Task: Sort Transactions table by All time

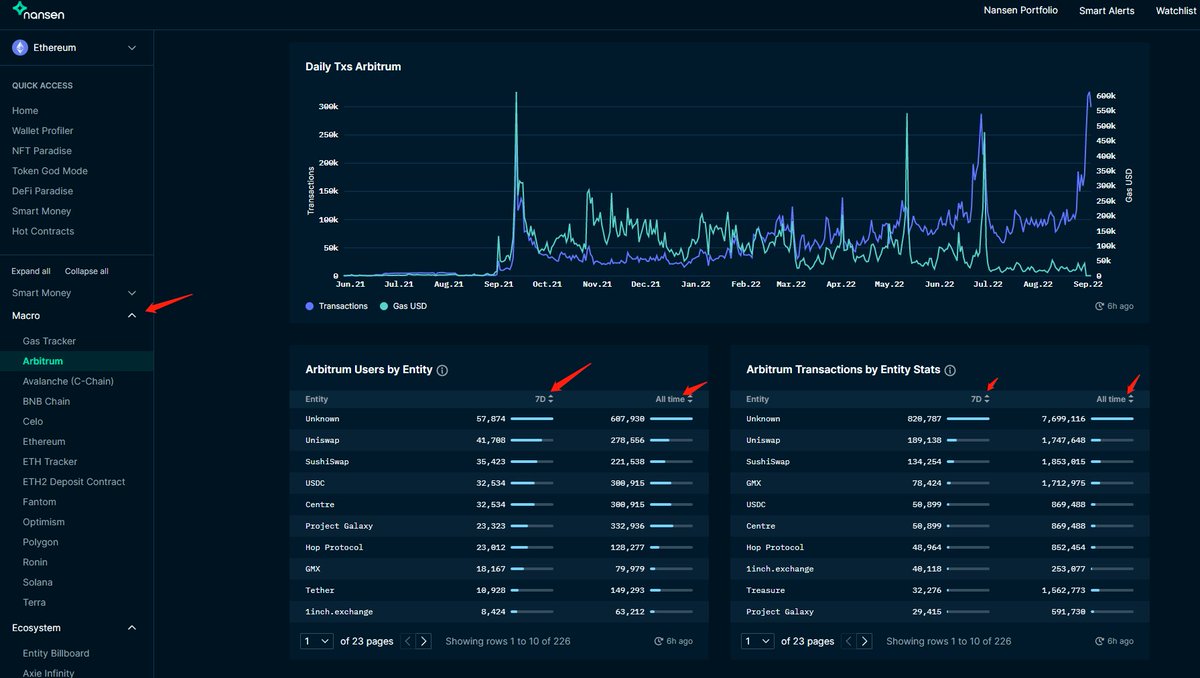Action: click(1115, 399)
